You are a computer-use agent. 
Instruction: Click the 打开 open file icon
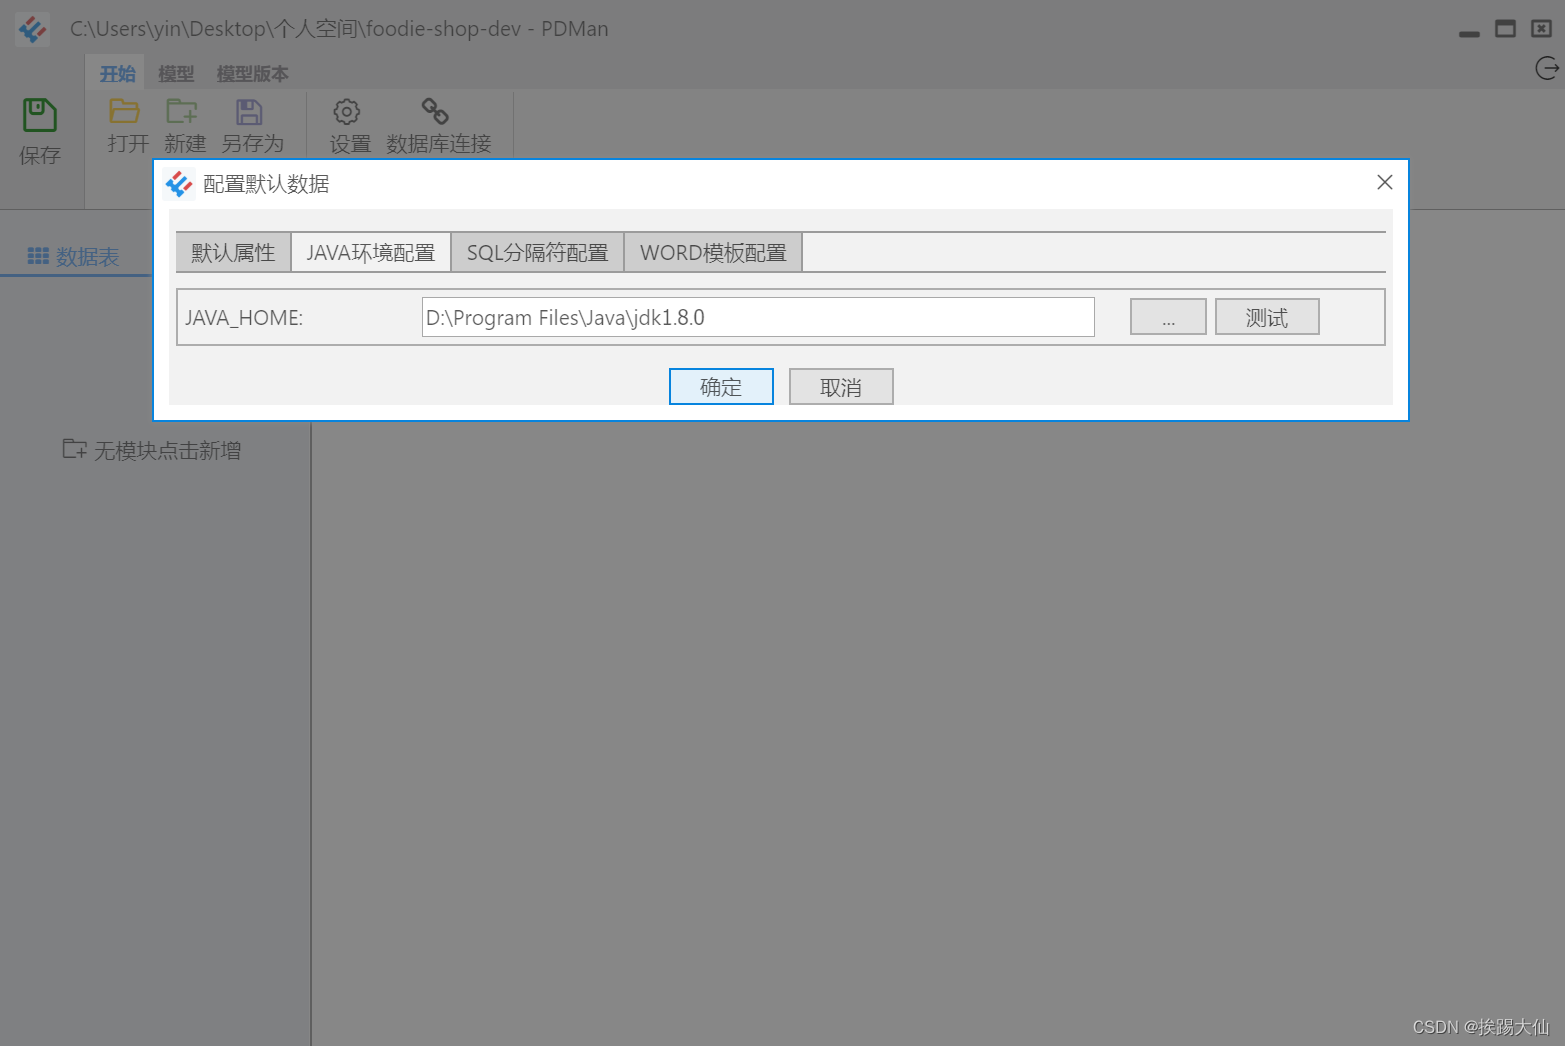[124, 113]
